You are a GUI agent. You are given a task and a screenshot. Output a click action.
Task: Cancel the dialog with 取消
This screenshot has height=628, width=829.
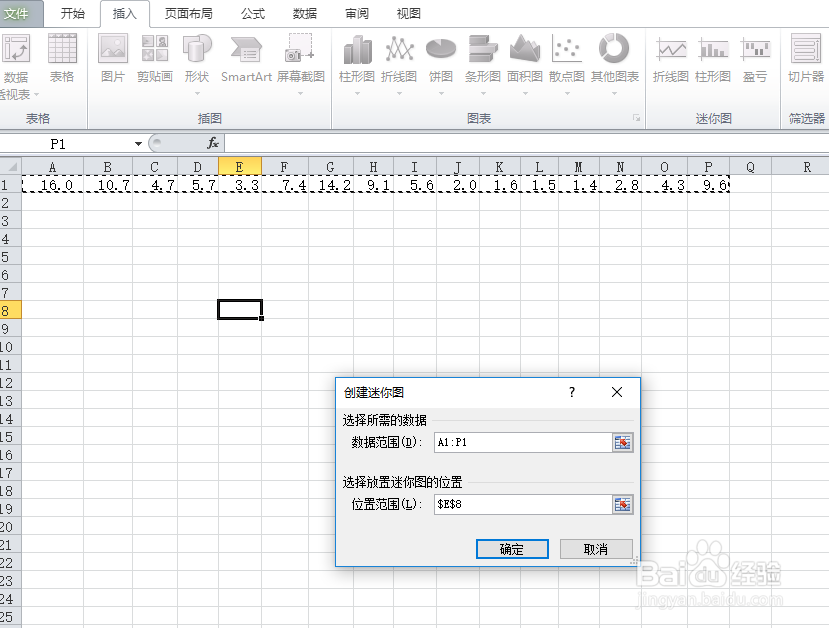(596, 549)
